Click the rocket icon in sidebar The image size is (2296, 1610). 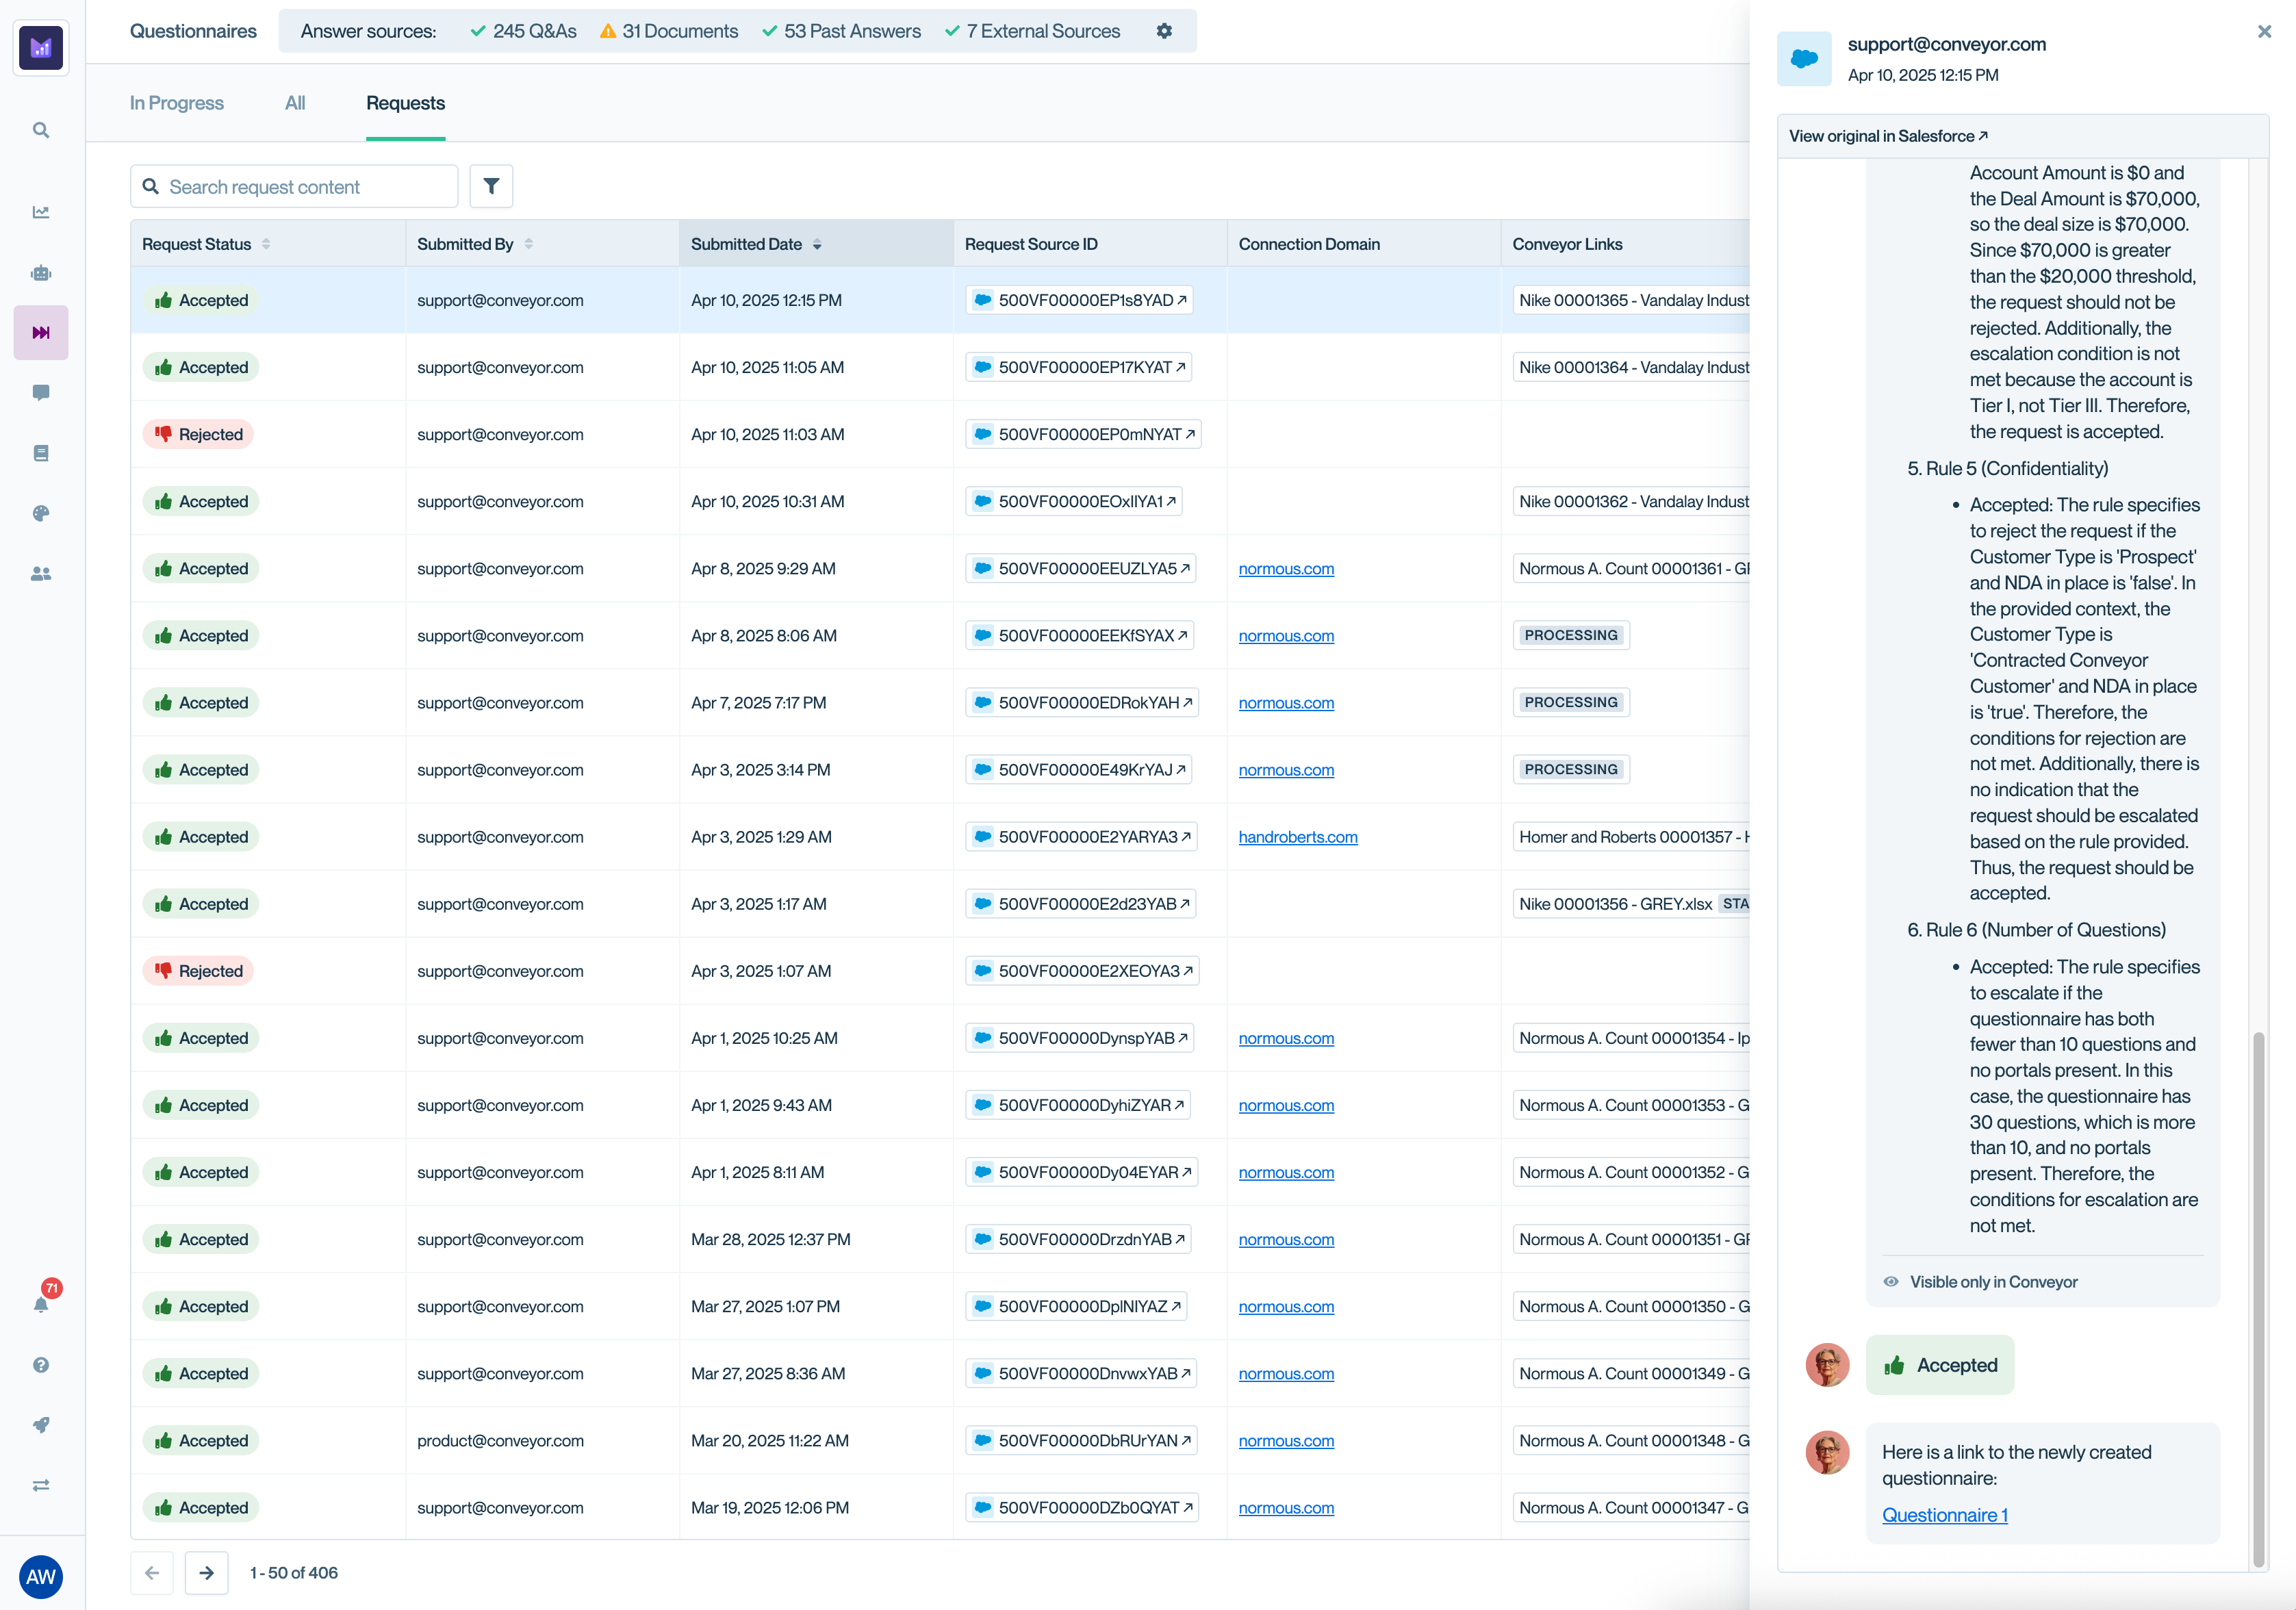(x=41, y=1425)
